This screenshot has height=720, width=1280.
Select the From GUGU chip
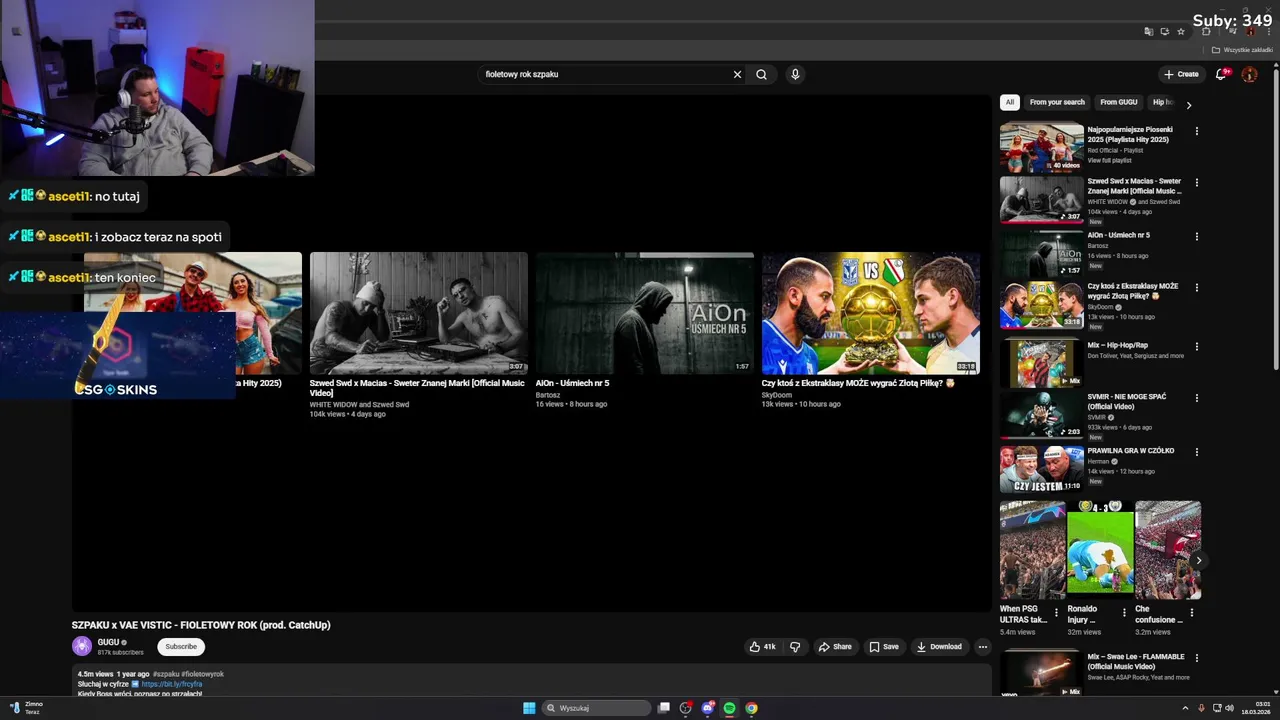(x=1119, y=102)
